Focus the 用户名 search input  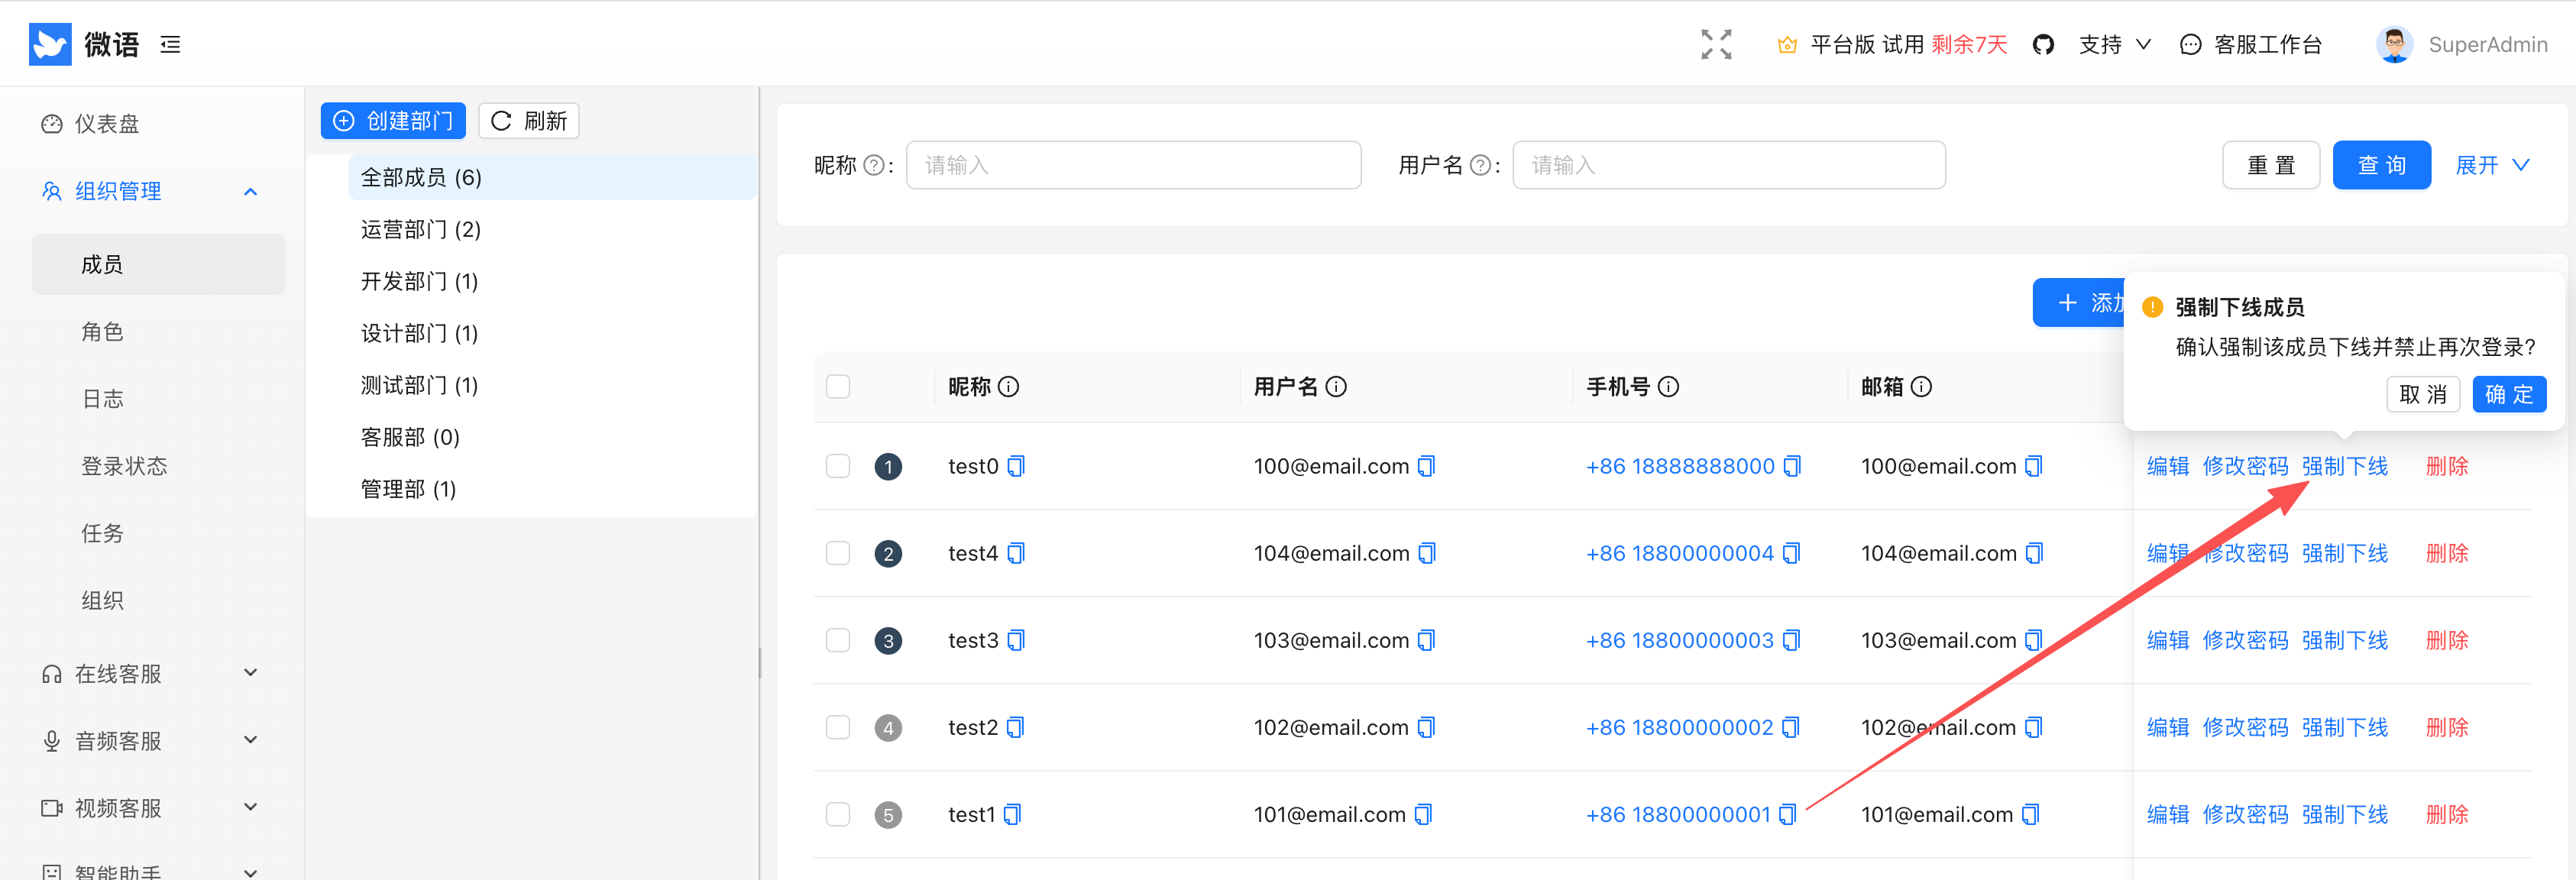click(1728, 165)
